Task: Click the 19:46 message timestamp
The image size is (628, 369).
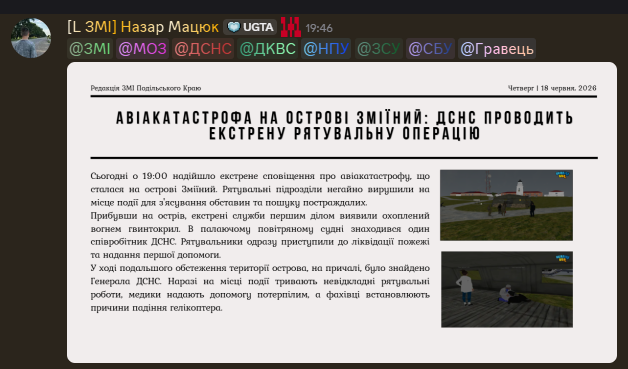Action: pyautogui.click(x=319, y=28)
